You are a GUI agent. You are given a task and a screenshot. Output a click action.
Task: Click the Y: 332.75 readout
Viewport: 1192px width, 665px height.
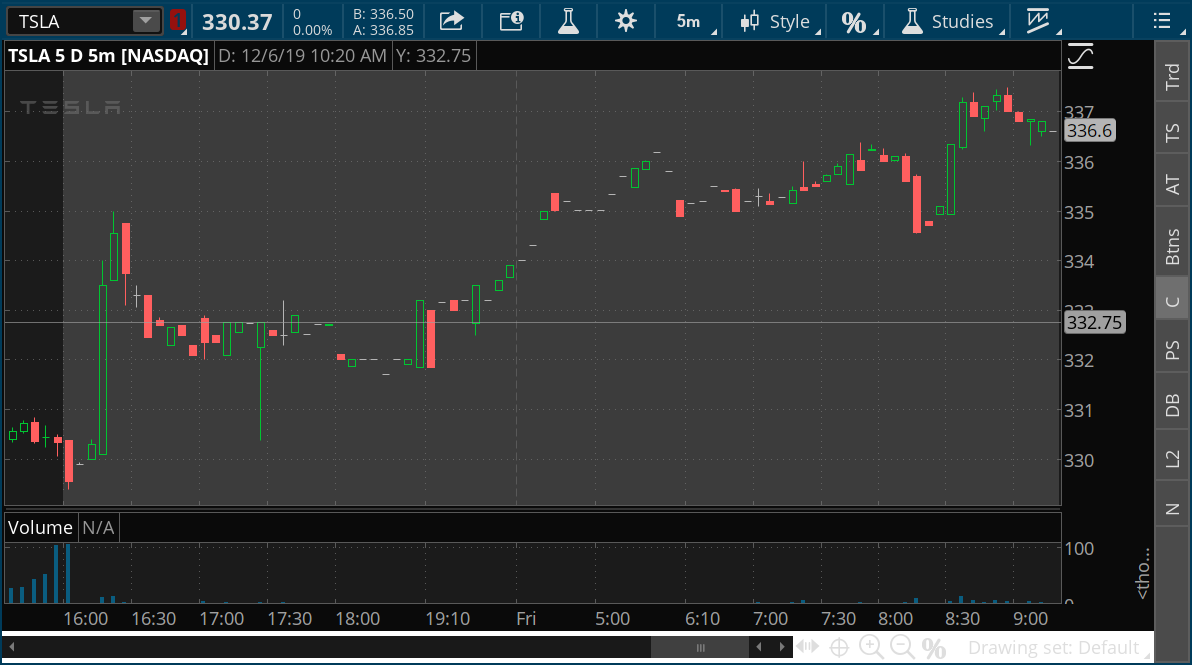coord(433,55)
